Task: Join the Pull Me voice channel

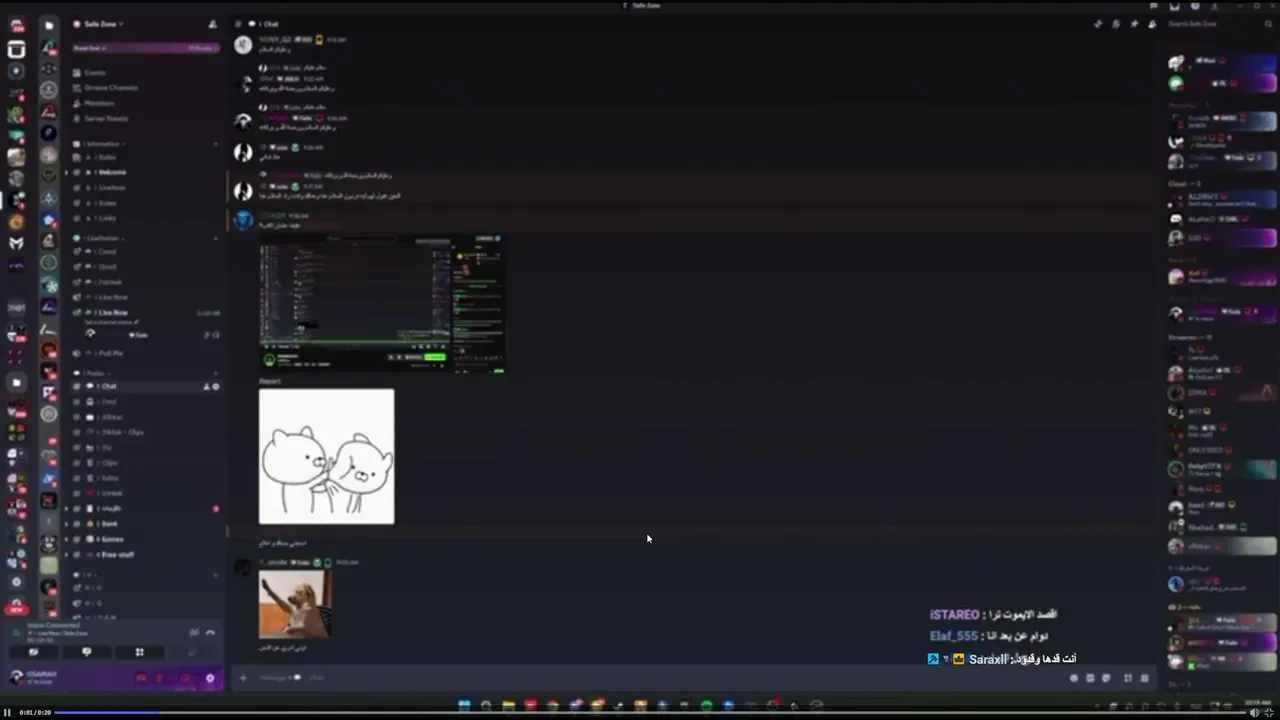Action: 110,353
